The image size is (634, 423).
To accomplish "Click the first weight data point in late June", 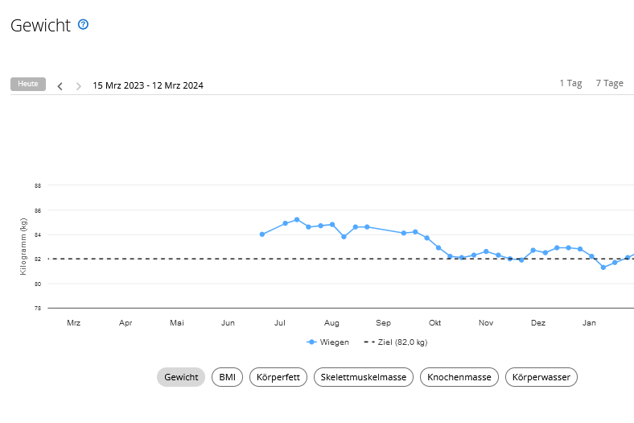I will (x=262, y=234).
